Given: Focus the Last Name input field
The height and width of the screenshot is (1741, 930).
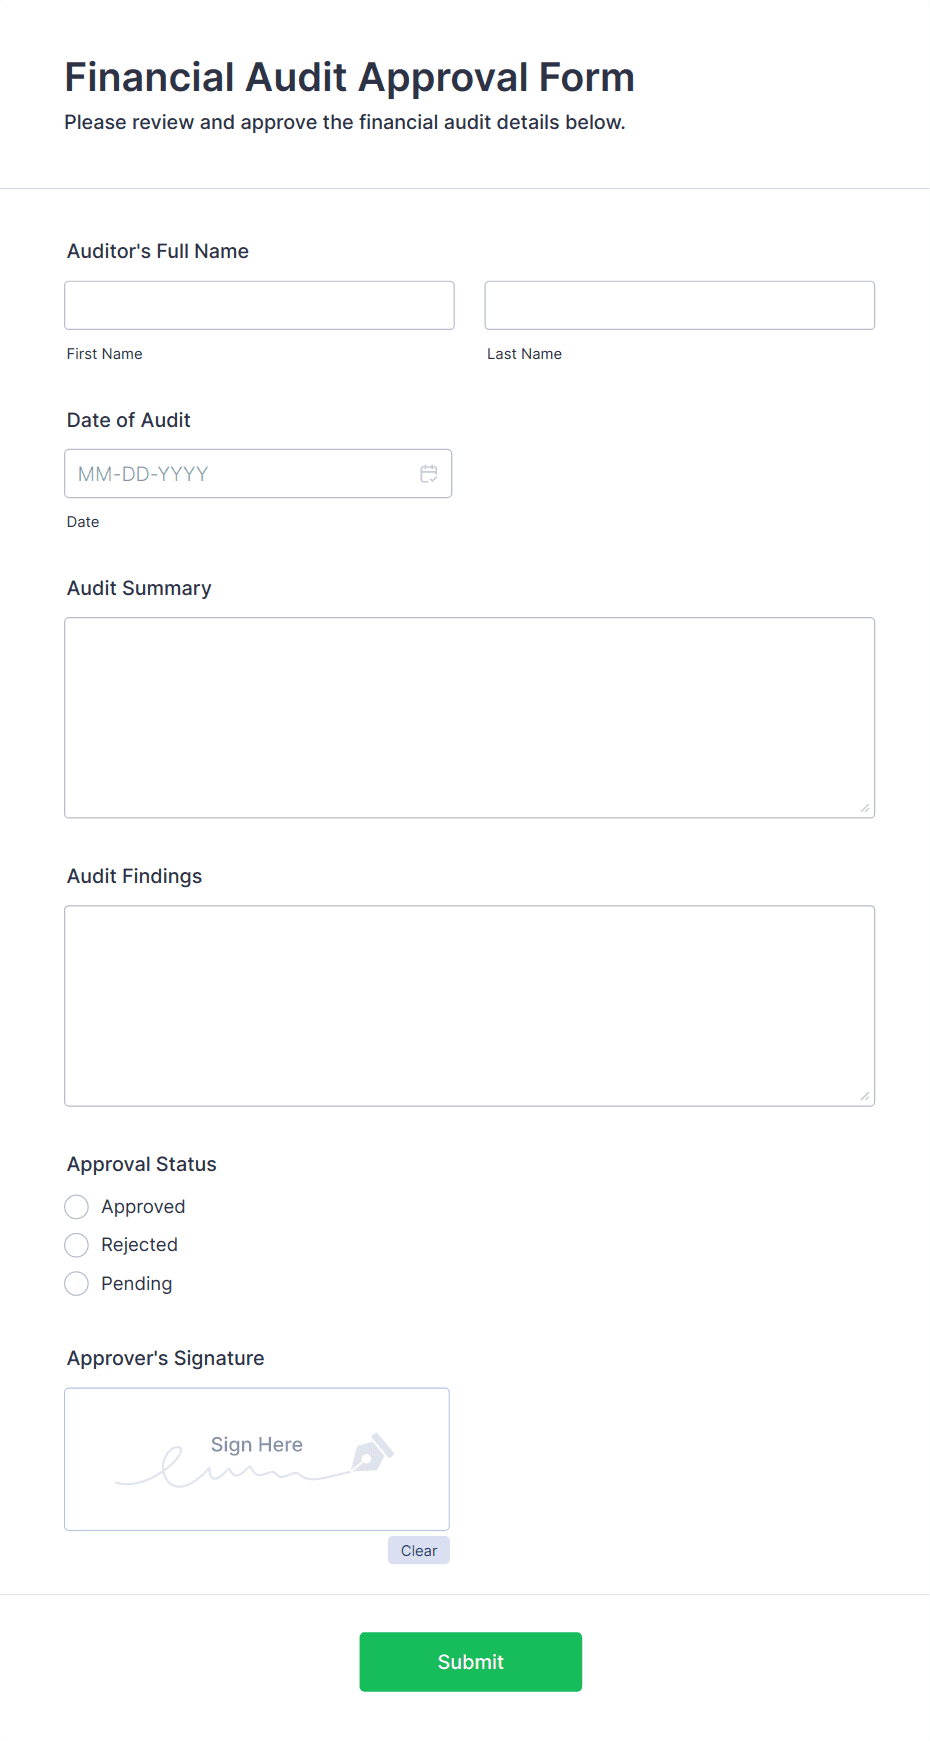Looking at the screenshot, I should coord(679,306).
